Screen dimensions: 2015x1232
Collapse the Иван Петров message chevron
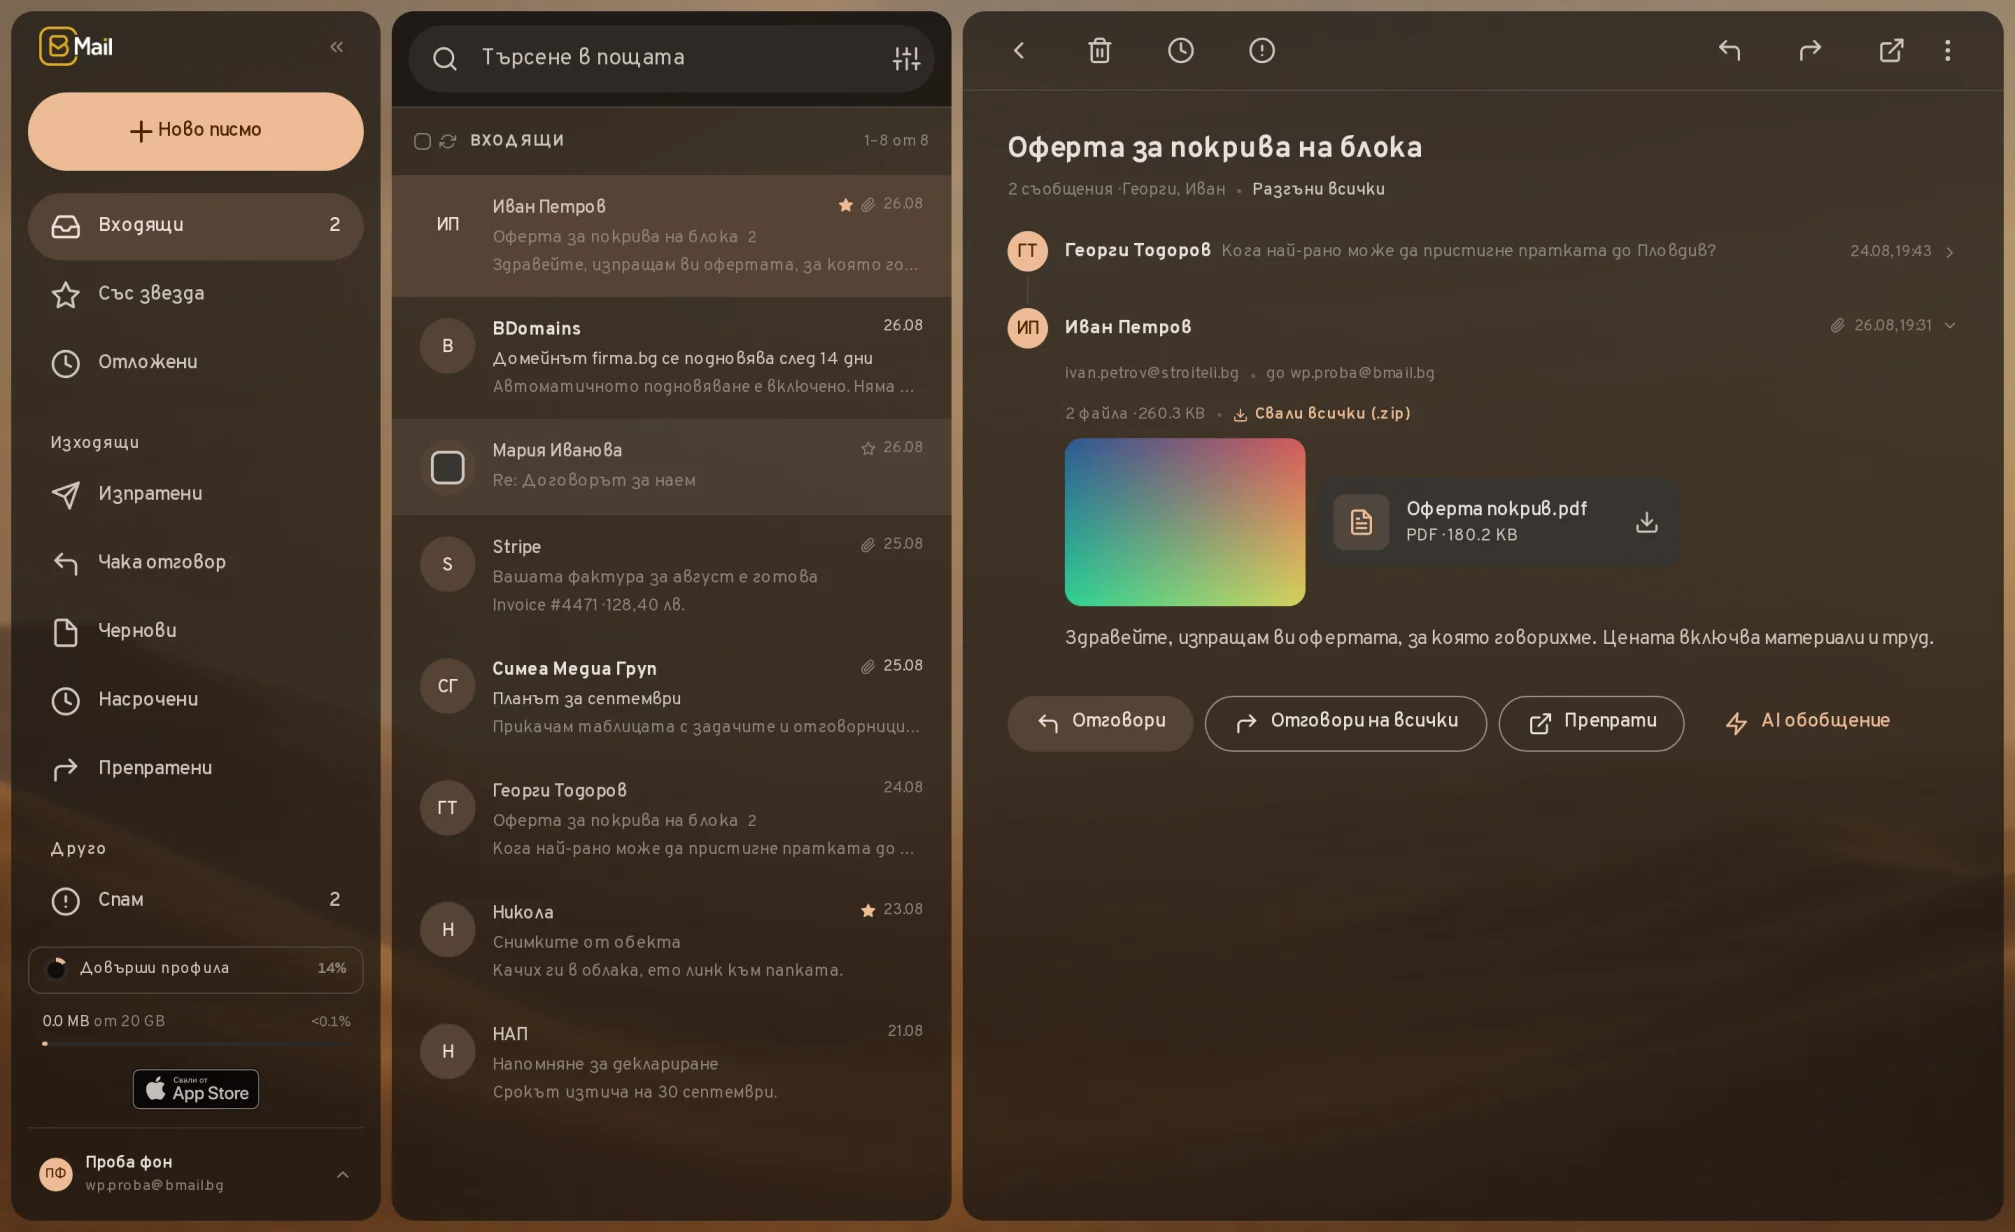click(x=1949, y=326)
